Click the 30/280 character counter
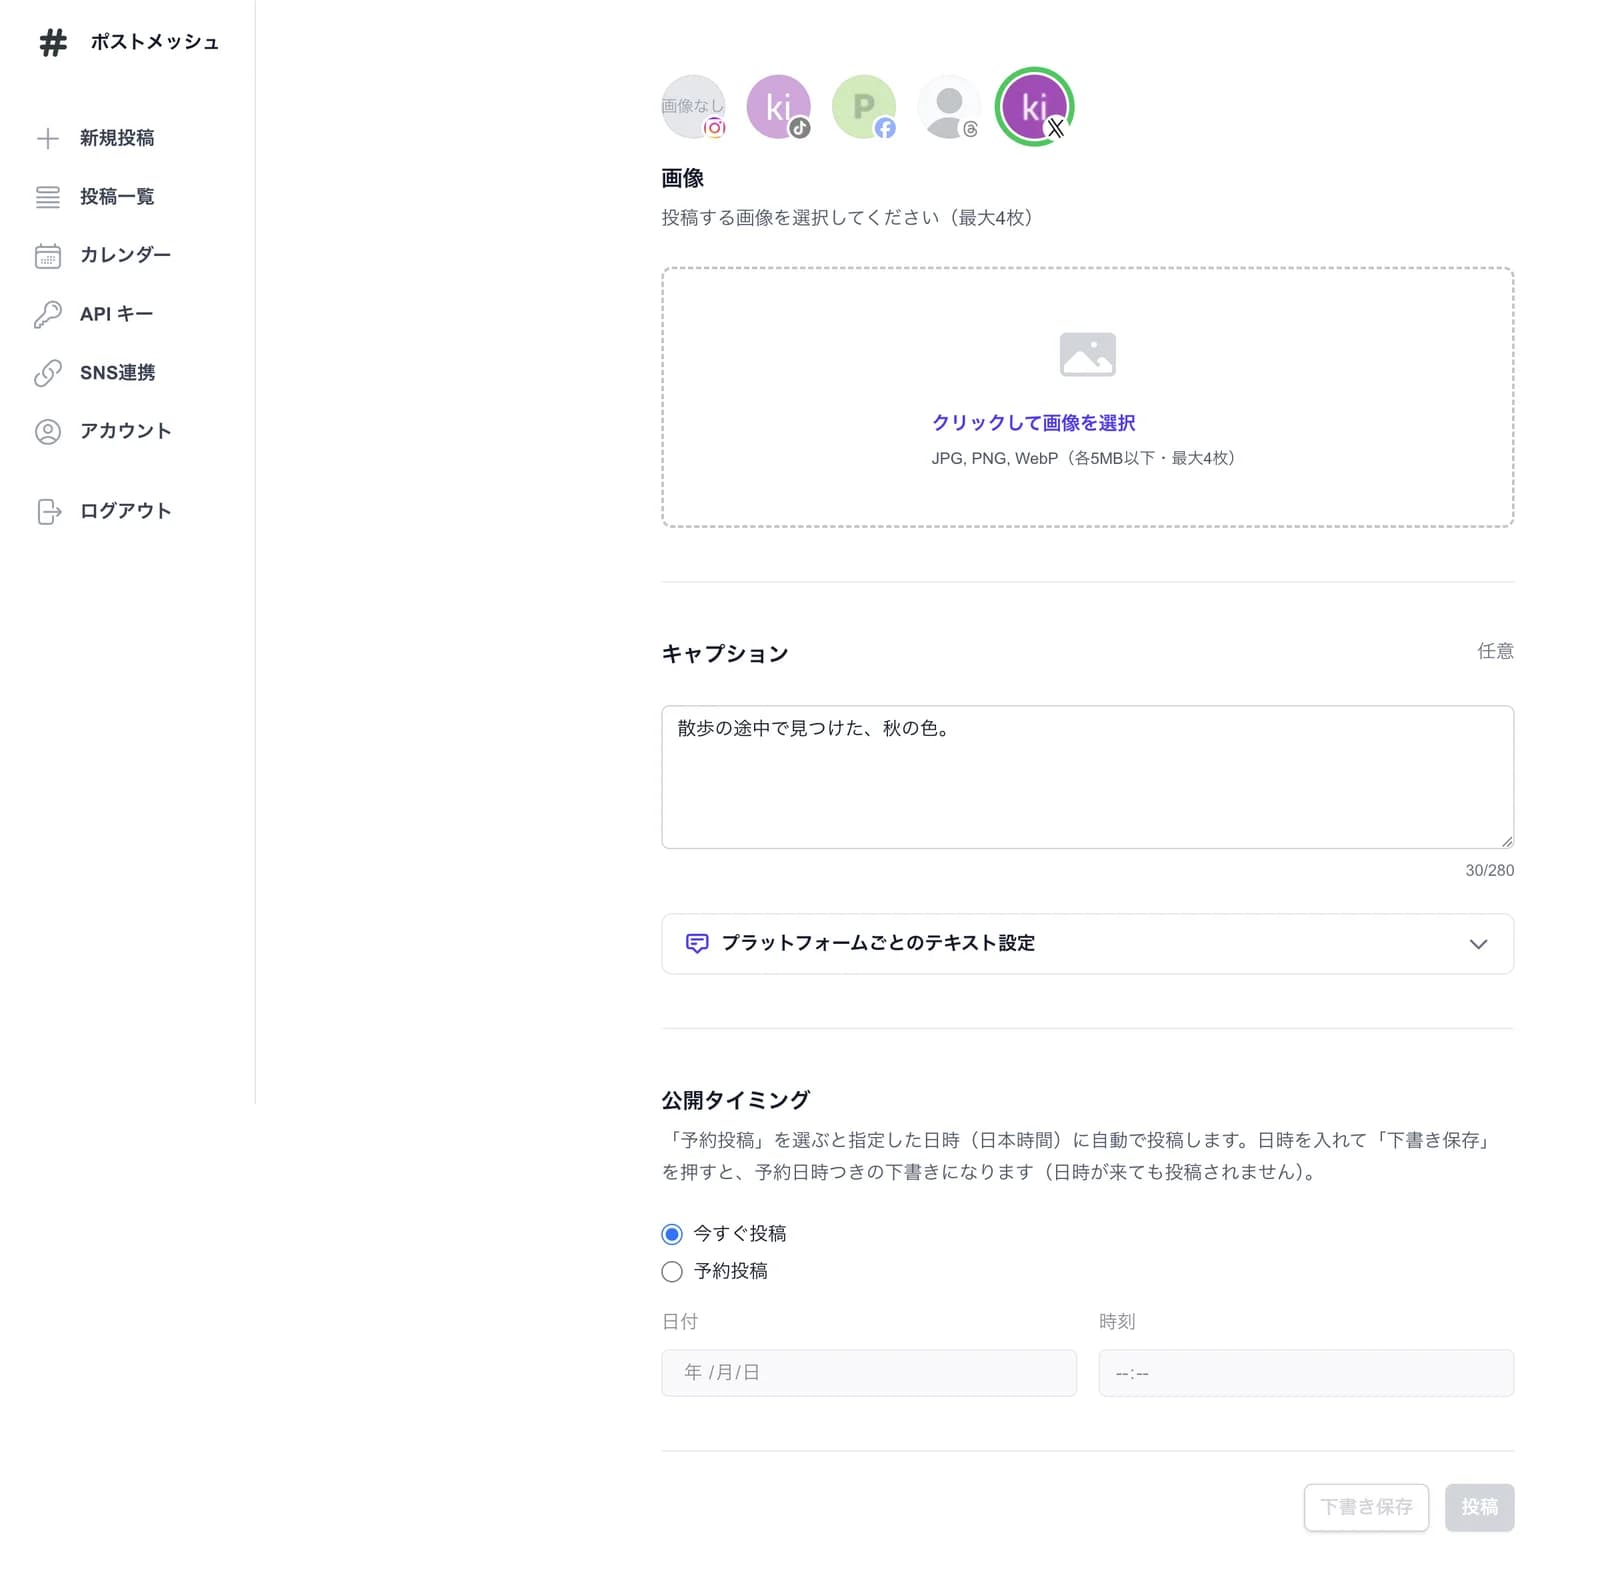Image resolution: width=1600 pixels, height=1585 pixels. (1489, 870)
